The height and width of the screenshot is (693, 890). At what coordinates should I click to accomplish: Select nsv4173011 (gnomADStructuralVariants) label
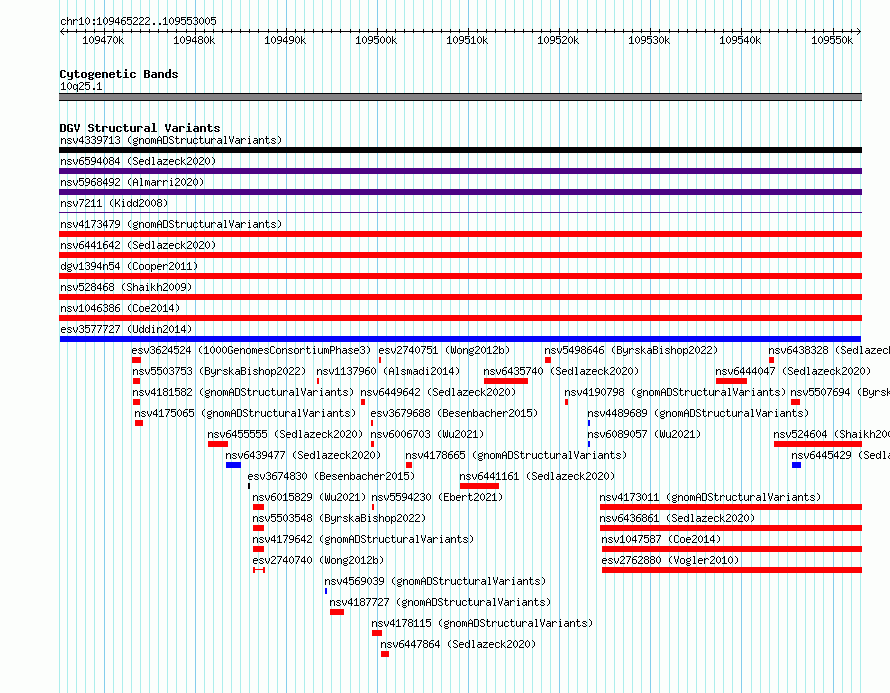pyautogui.click(x=710, y=497)
